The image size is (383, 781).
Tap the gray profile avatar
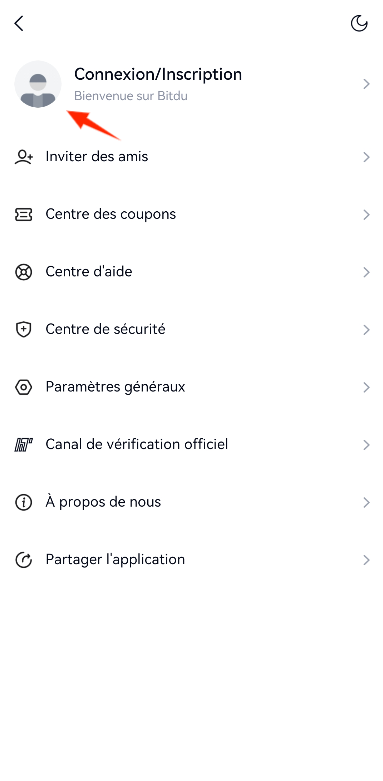(38, 84)
